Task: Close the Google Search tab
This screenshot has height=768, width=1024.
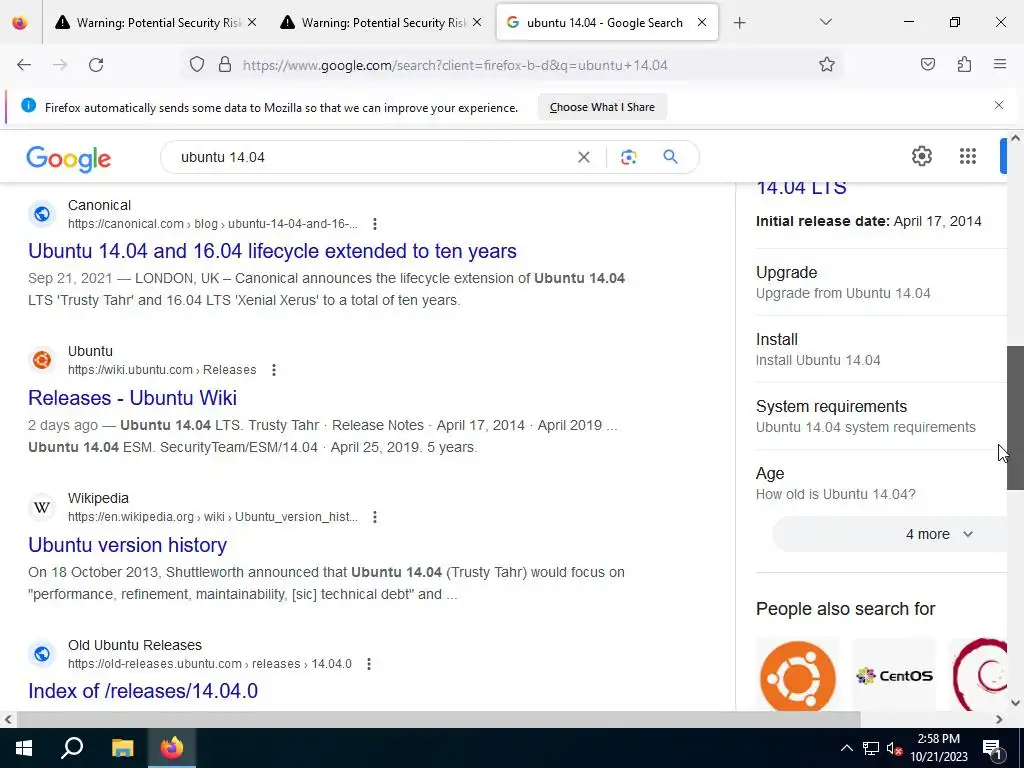Action: pyautogui.click(x=701, y=23)
